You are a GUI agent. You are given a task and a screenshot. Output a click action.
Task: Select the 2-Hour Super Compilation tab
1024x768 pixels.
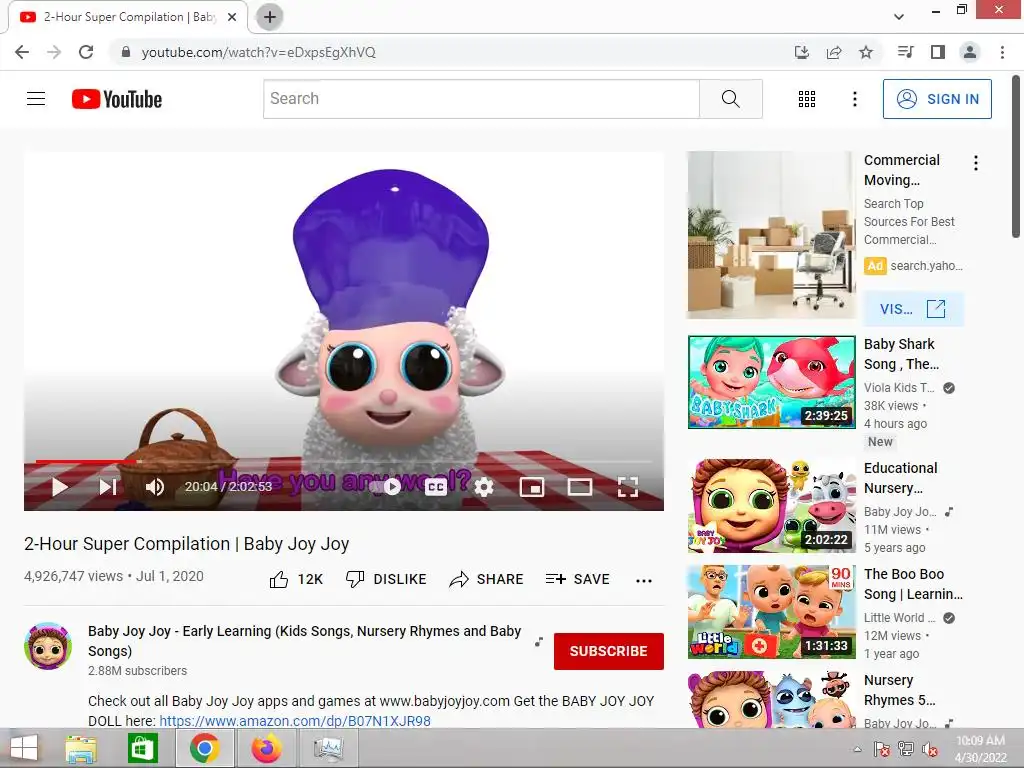(128, 17)
